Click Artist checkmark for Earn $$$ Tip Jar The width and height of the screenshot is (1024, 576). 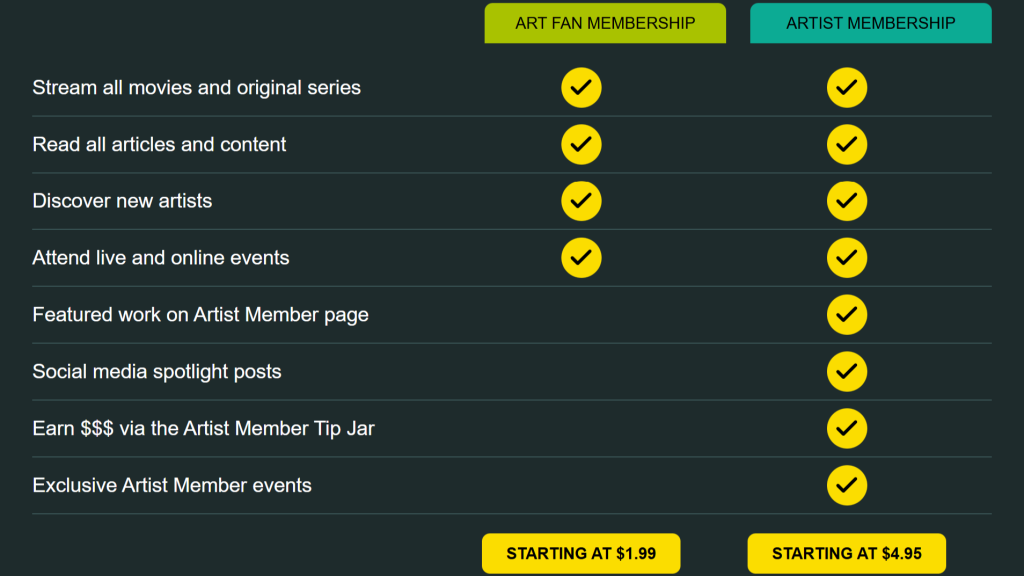[x=847, y=428]
